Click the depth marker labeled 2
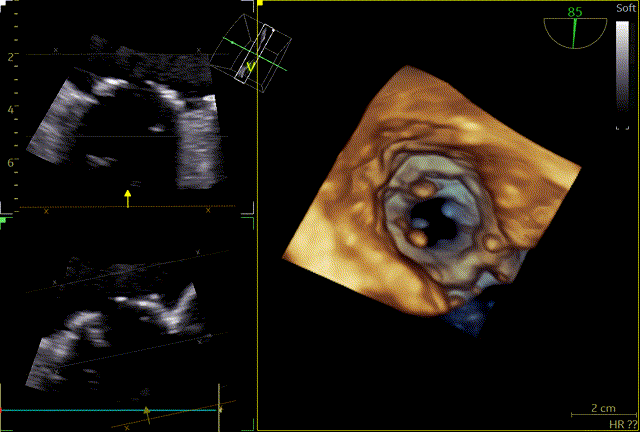This screenshot has height=432, width=640. 11,57
